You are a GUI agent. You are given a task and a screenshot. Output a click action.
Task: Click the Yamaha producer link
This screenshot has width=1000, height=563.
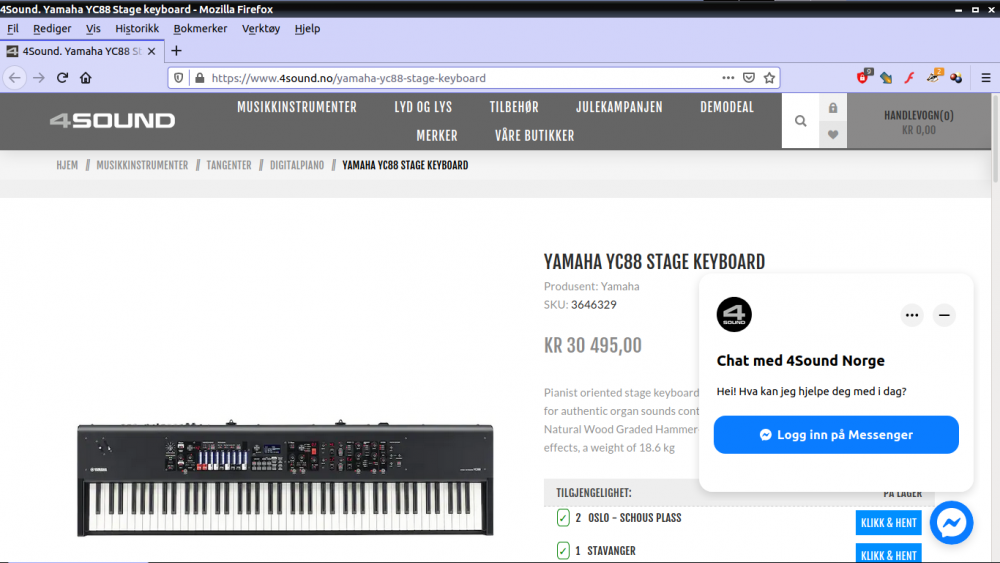[620, 286]
